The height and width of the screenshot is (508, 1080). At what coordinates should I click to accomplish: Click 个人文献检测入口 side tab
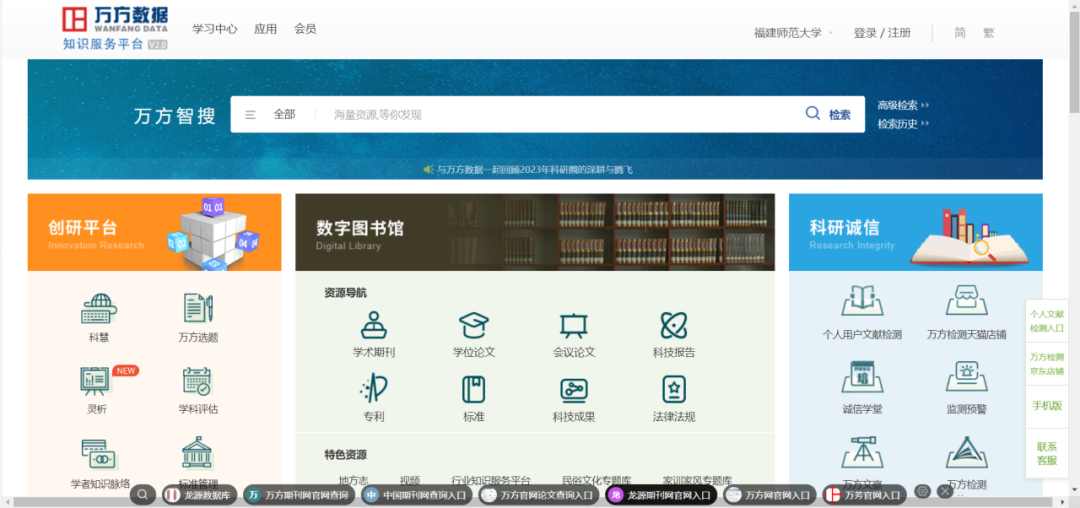pyautogui.click(x=1046, y=321)
